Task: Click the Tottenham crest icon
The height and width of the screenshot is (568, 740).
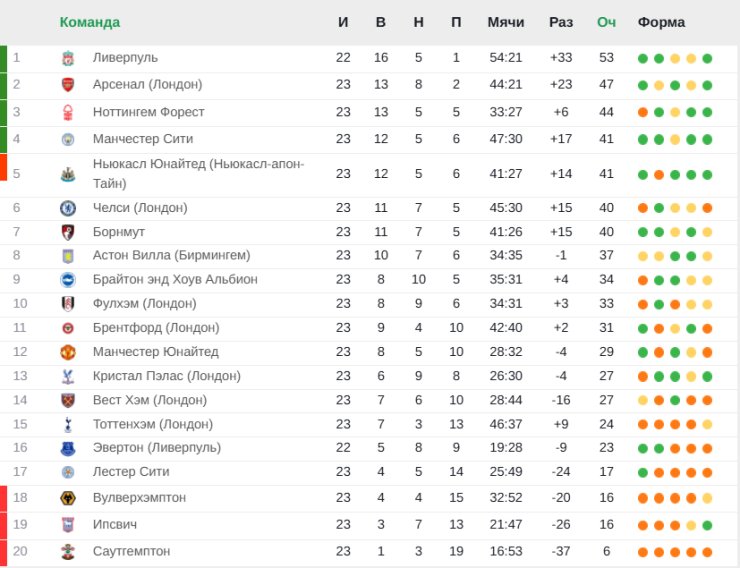Action: 68,424
